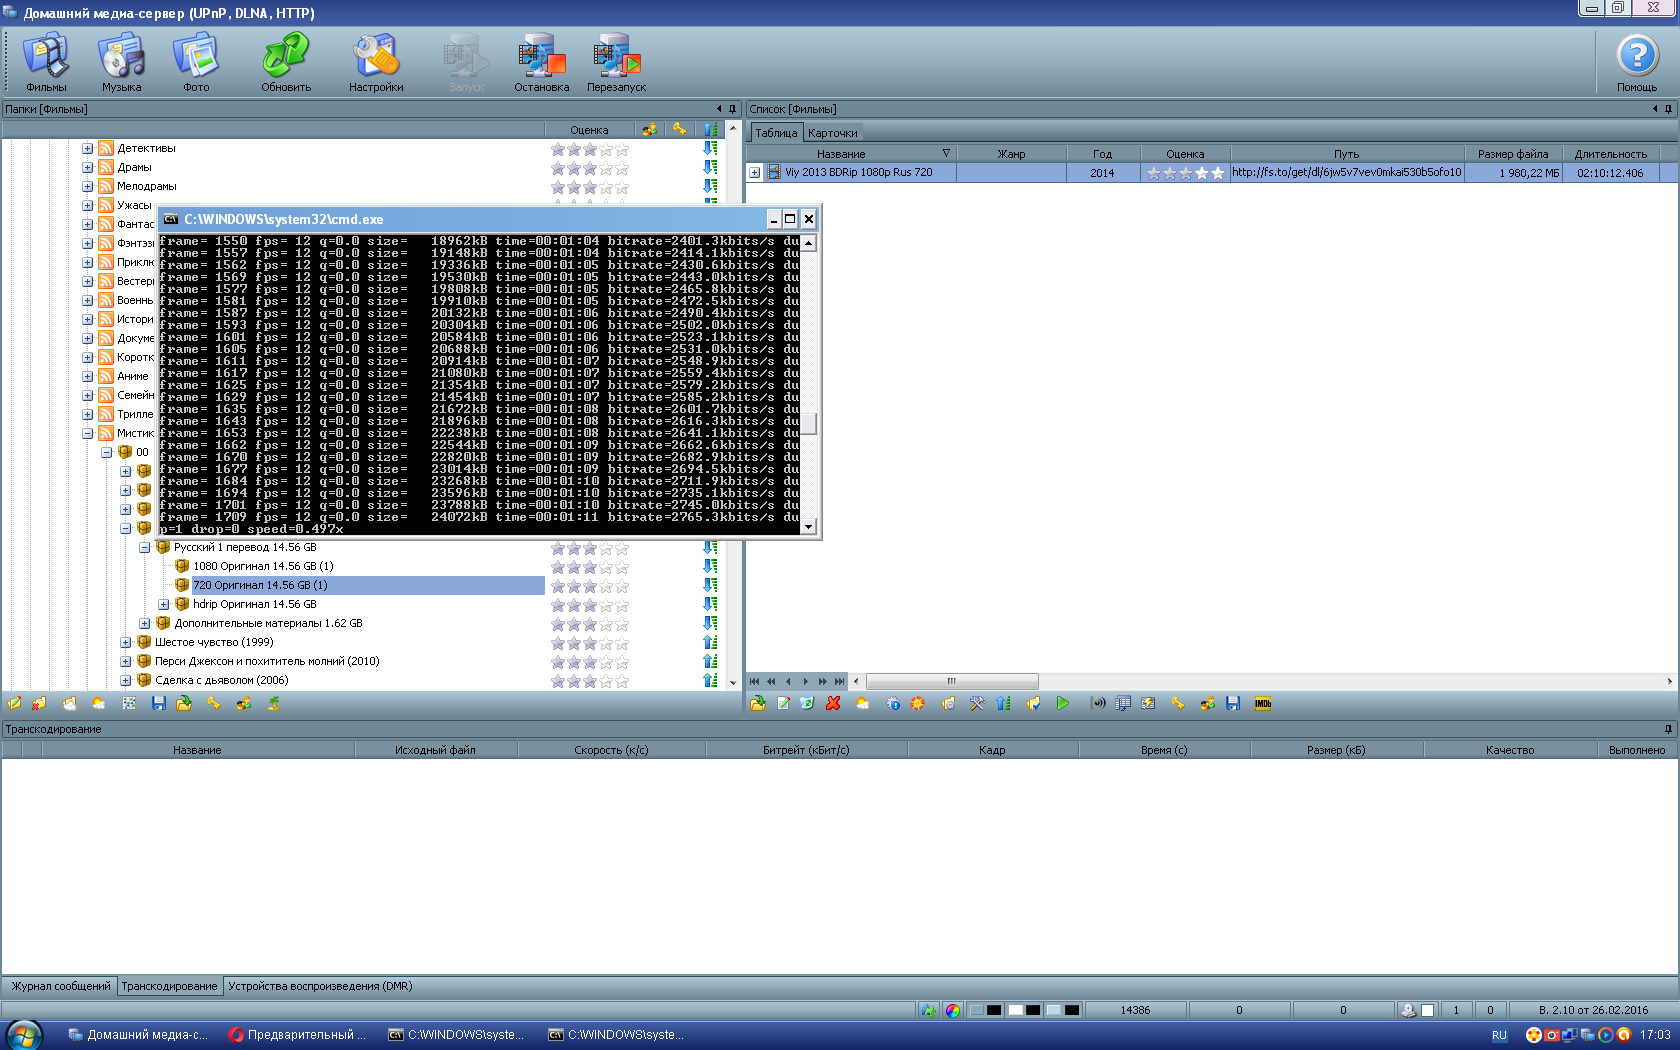Open the Журнал сообщений tab

tap(60, 986)
